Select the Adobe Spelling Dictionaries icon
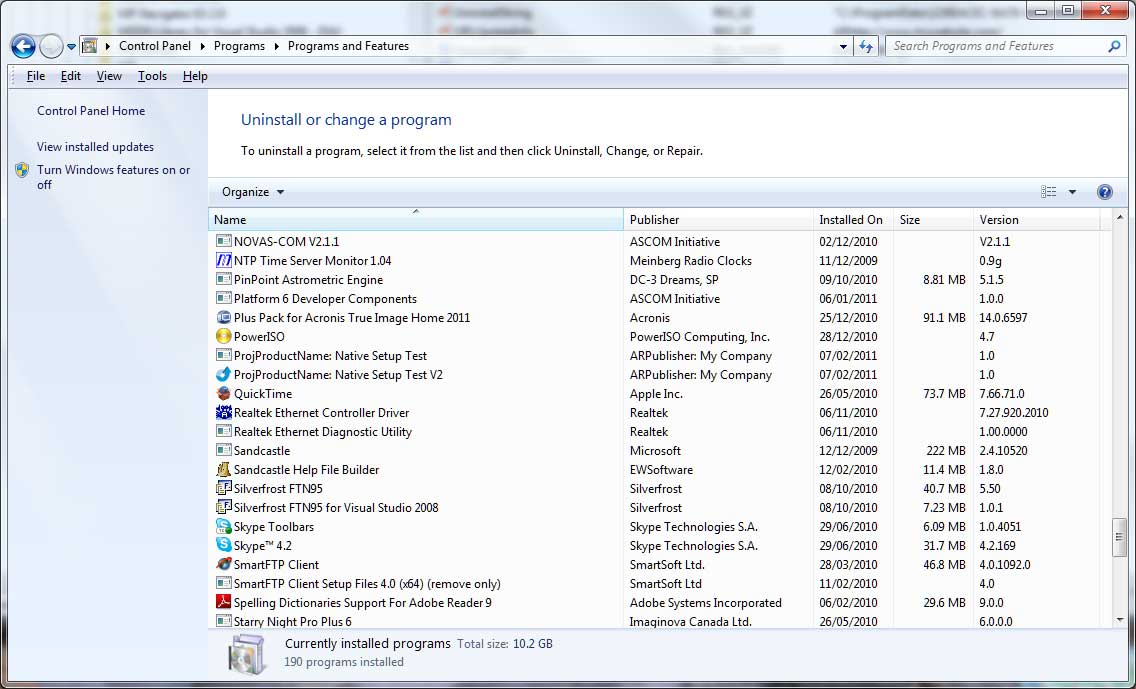 click(224, 603)
